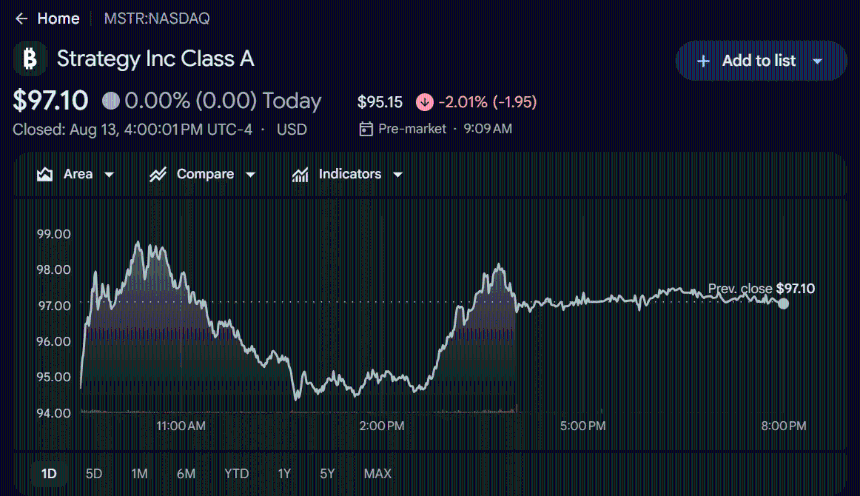This screenshot has width=860, height=496.
Task: Click the 11:00 AM axis label
Action: point(181,426)
